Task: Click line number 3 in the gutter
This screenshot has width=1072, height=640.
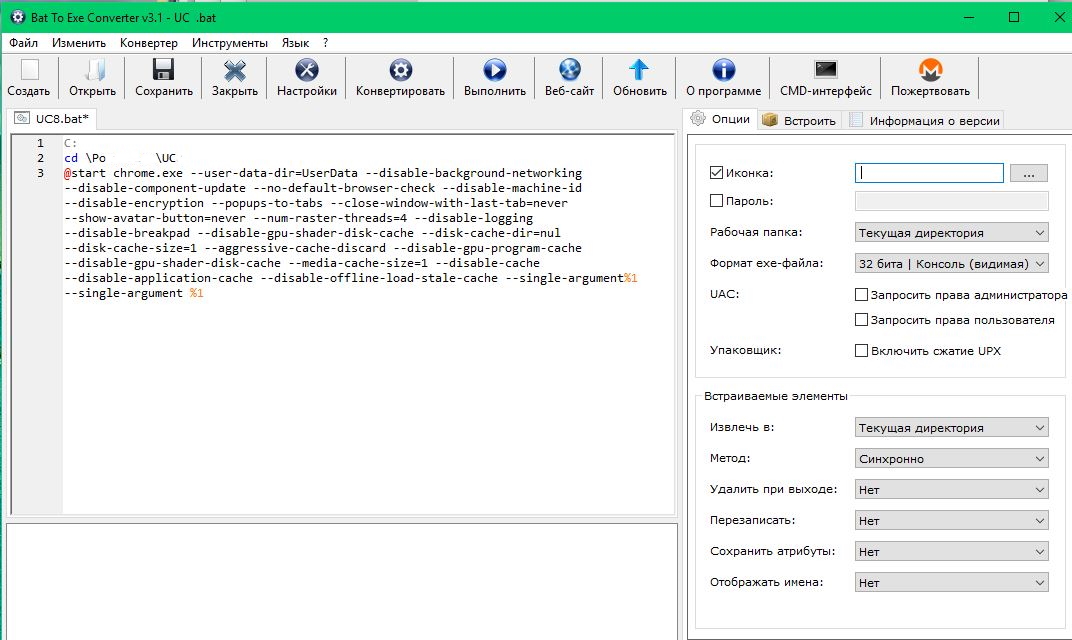Action: (40, 173)
